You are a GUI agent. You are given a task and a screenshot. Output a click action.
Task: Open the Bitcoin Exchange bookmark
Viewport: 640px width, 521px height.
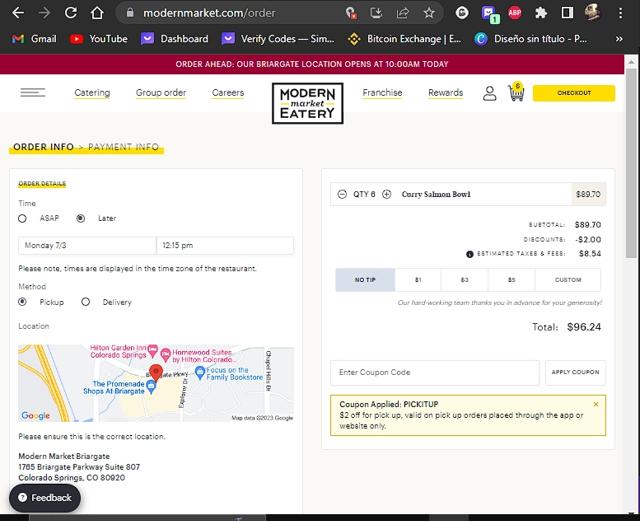pyautogui.click(x=404, y=39)
